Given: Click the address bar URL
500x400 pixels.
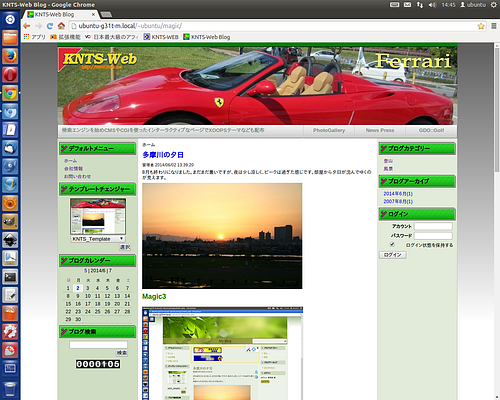Looking at the screenshot, I should (x=130, y=26).
